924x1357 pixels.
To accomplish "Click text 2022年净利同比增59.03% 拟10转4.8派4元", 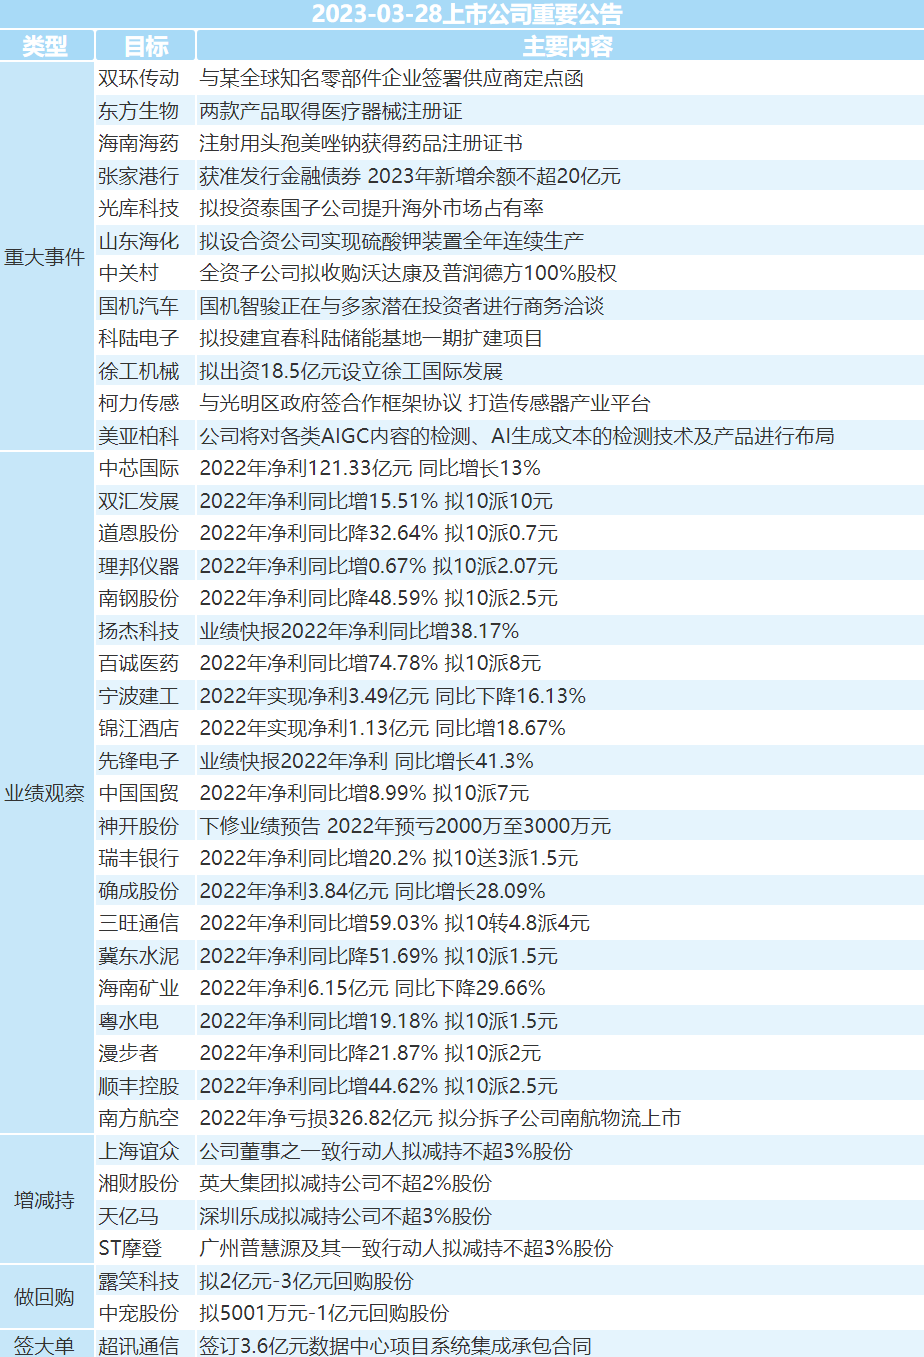I will pos(395,923).
